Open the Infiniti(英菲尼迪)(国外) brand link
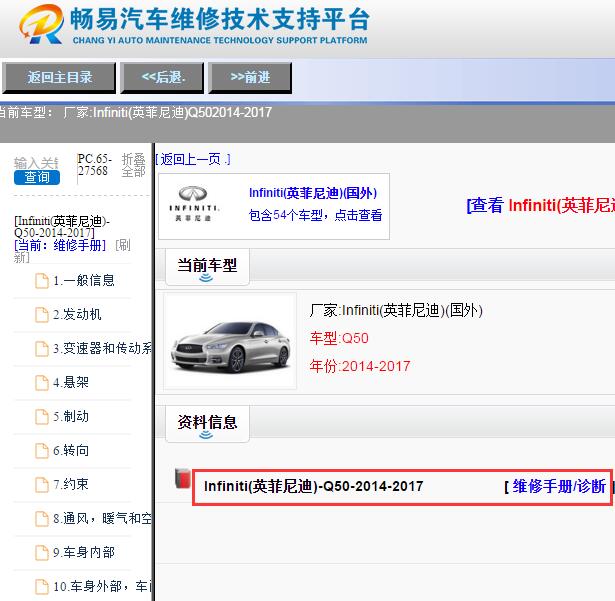Image resolution: width=615 pixels, height=601 pixels. pyautogui.click(x=313, y=193)
